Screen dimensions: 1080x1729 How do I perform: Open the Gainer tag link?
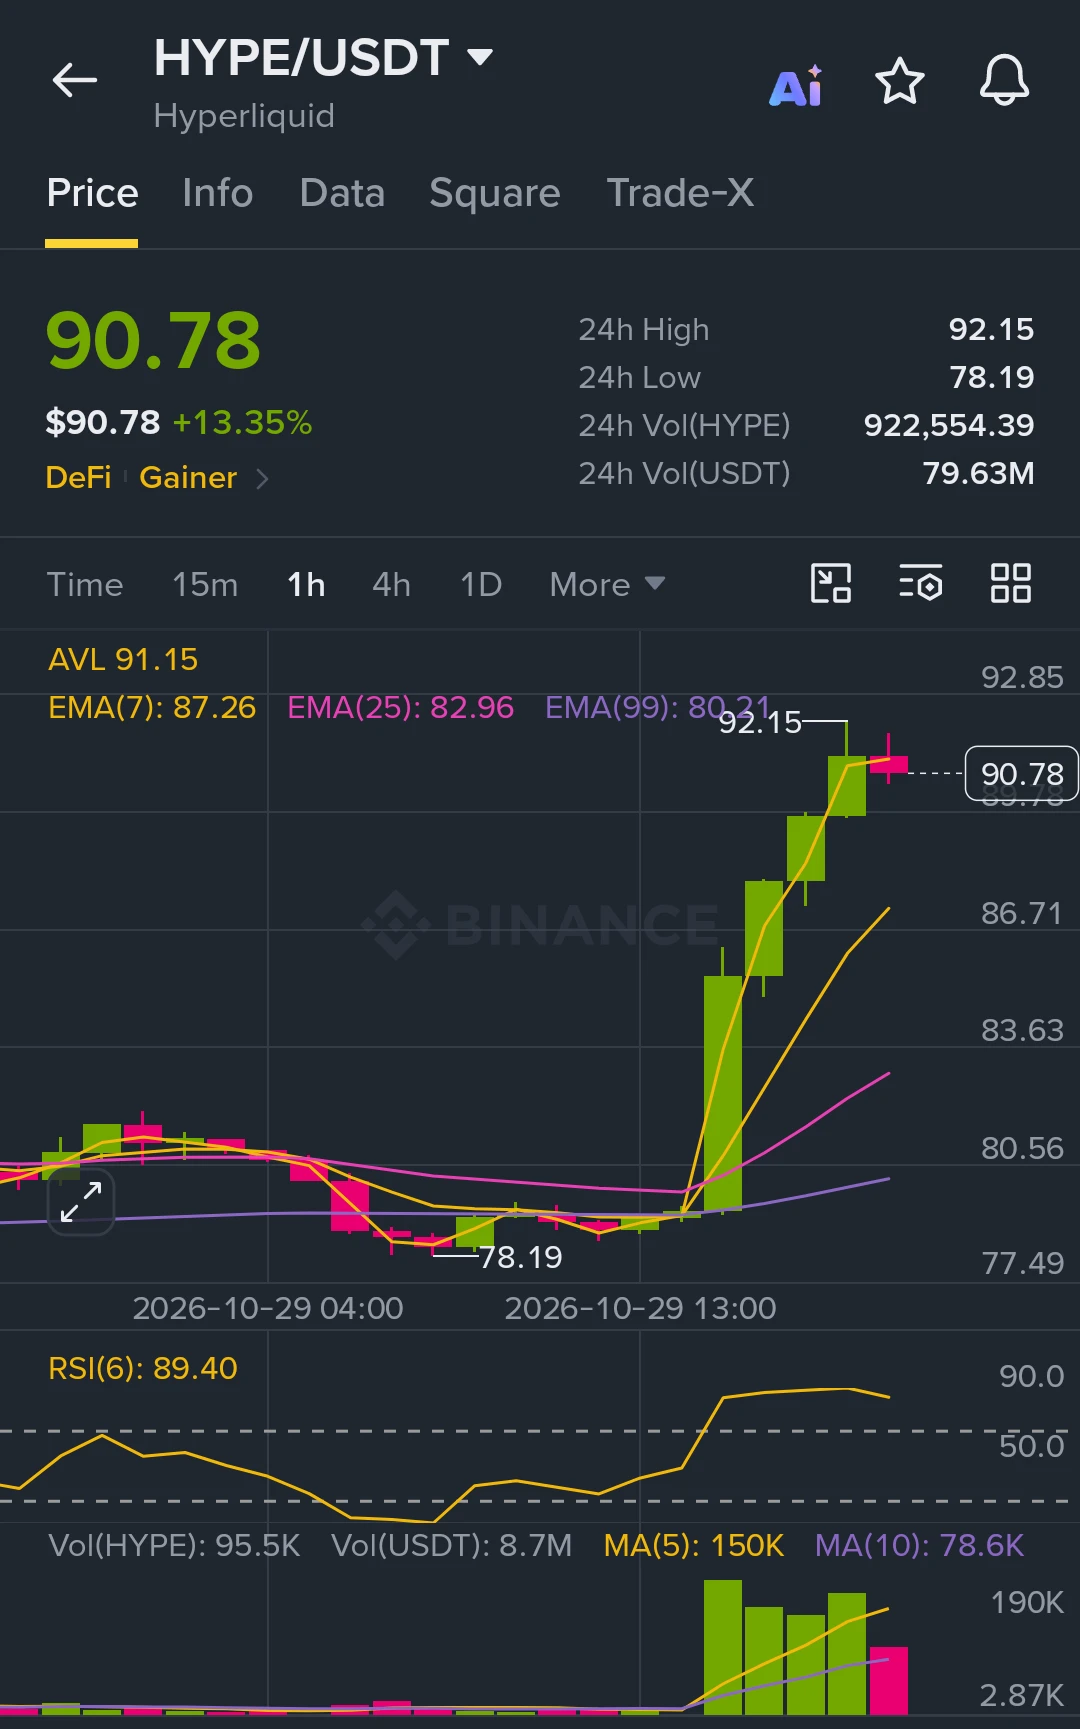pyautogui.click(x=188, y=478)
